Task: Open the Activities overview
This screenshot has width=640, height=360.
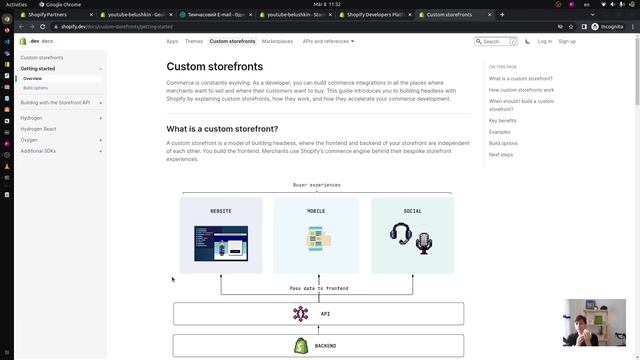Action: coord(16,4)
